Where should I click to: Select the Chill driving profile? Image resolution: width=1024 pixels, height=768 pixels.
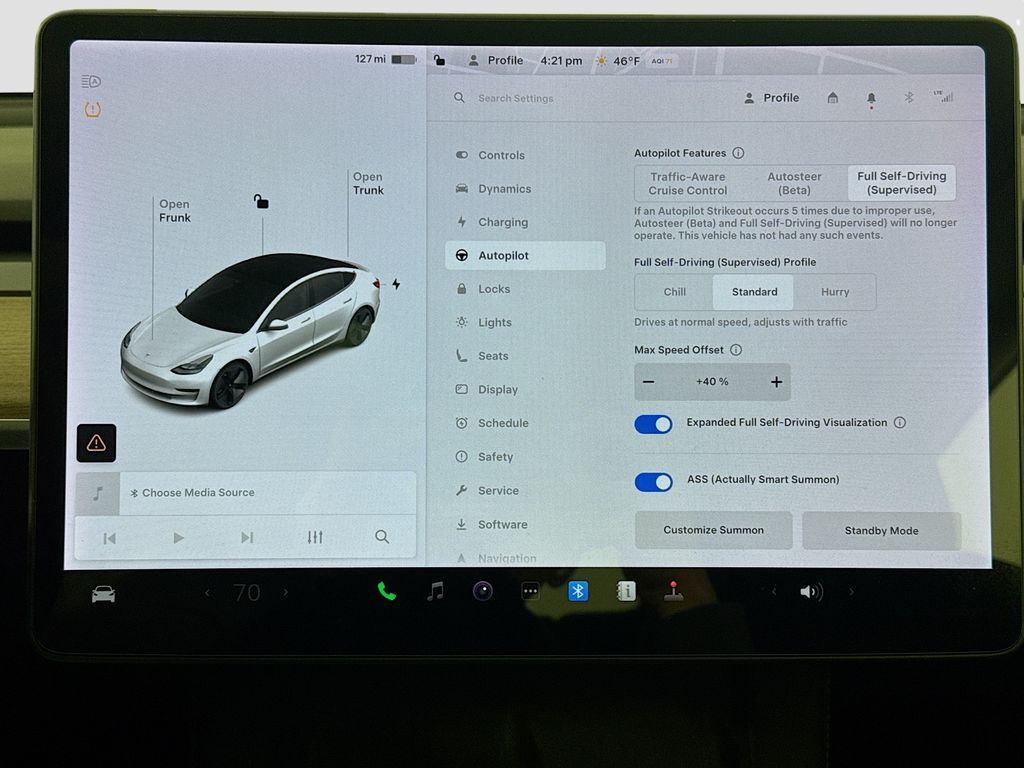(675, 292)
